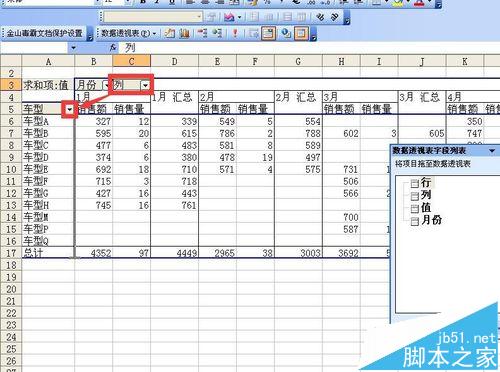Screen dimensions: 500x372
Task: Open Field Settings from PivotTable toolbar
Action: tap(286, 33)
